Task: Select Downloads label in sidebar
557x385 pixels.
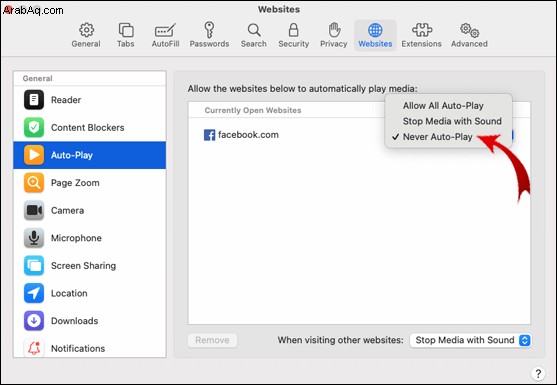Action: [x=75, y=321]
